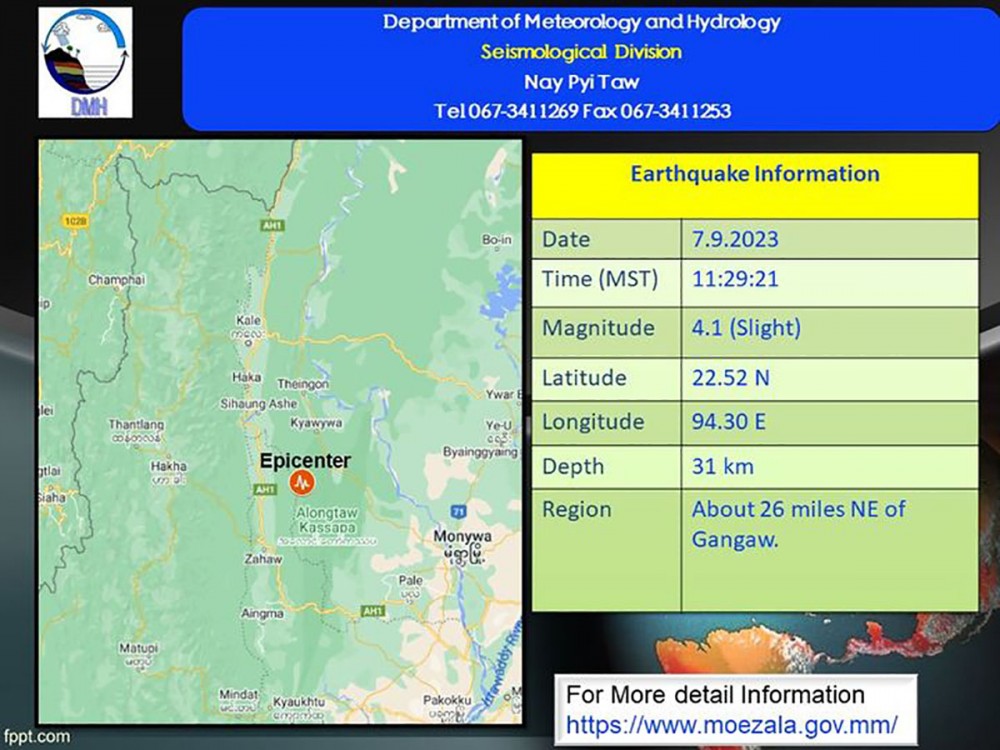Click the latitude value 22.52 N
Image resolution: width=1000 pixels, height=750 pixels.
pos(732,378)
